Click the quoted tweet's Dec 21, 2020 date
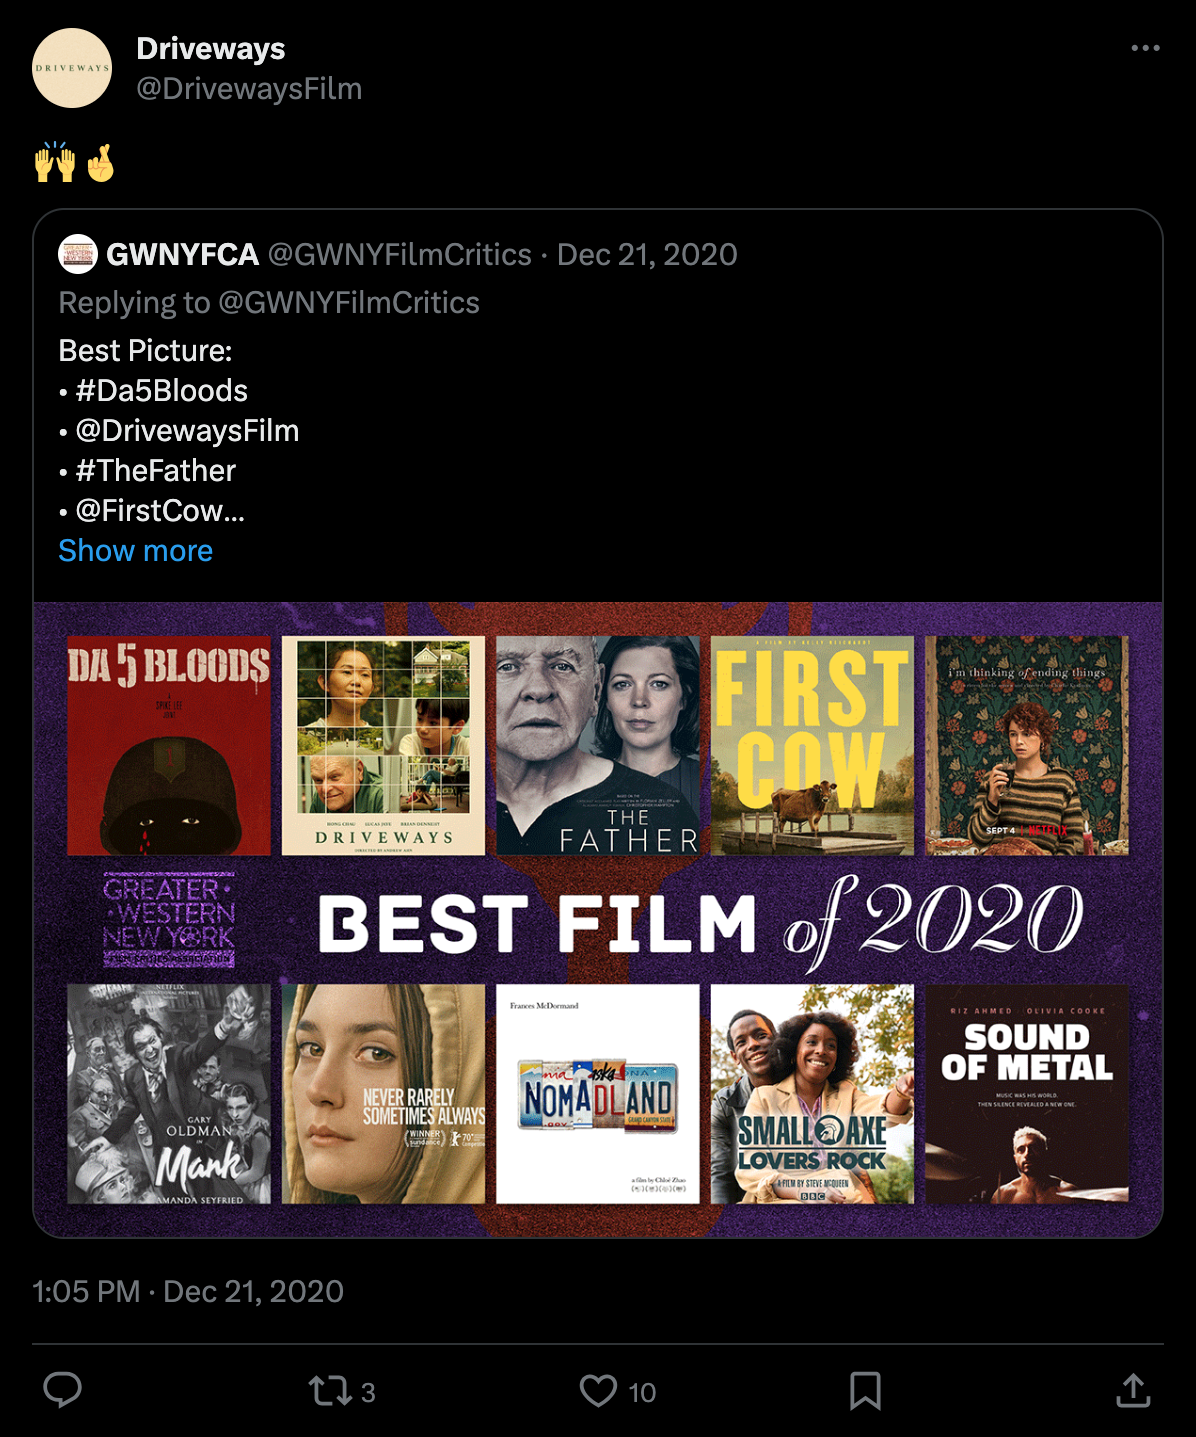1196x1437 pixels. 647,255
